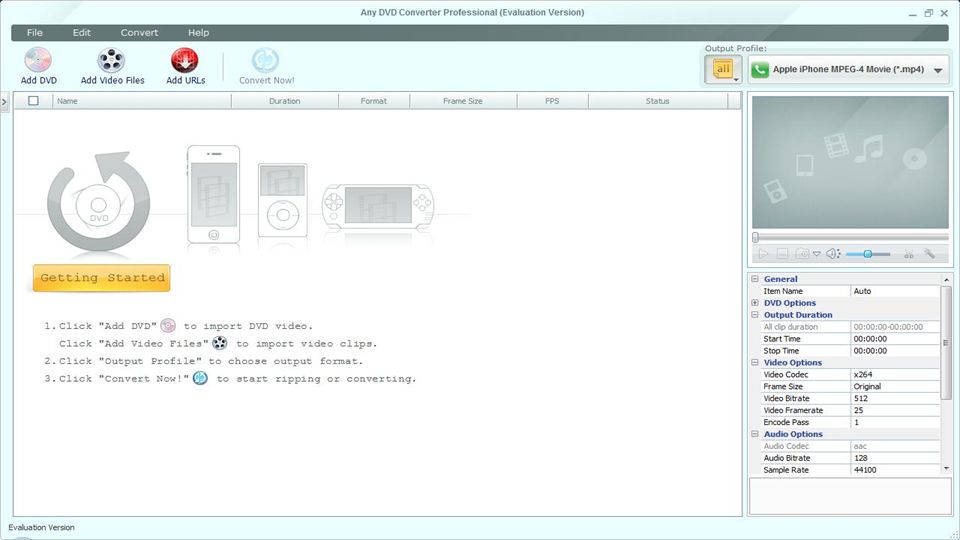Click the small DVD icon in step 1
This screenshot has height=540, width=960.
pos(168,326)
